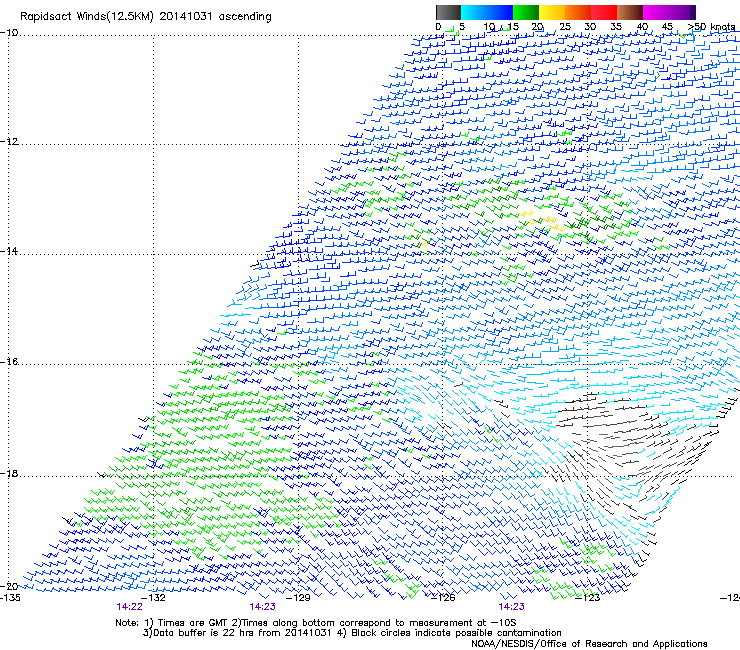Click the '45' label under the color bar

[x=667, y=27]
